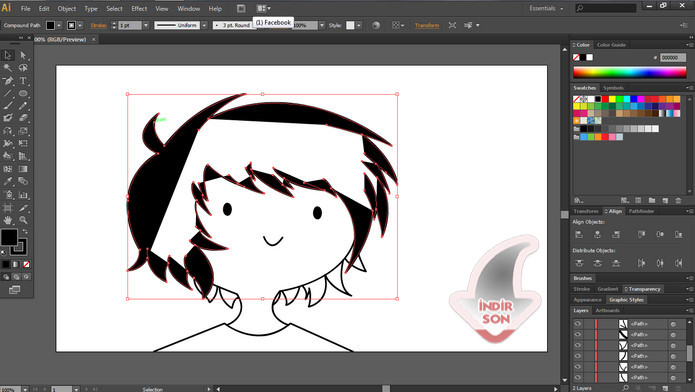The width and height of the screenshot is (695, 392).
Task: Select the red swatch in Swatches panel
Action: coord(605,99)
